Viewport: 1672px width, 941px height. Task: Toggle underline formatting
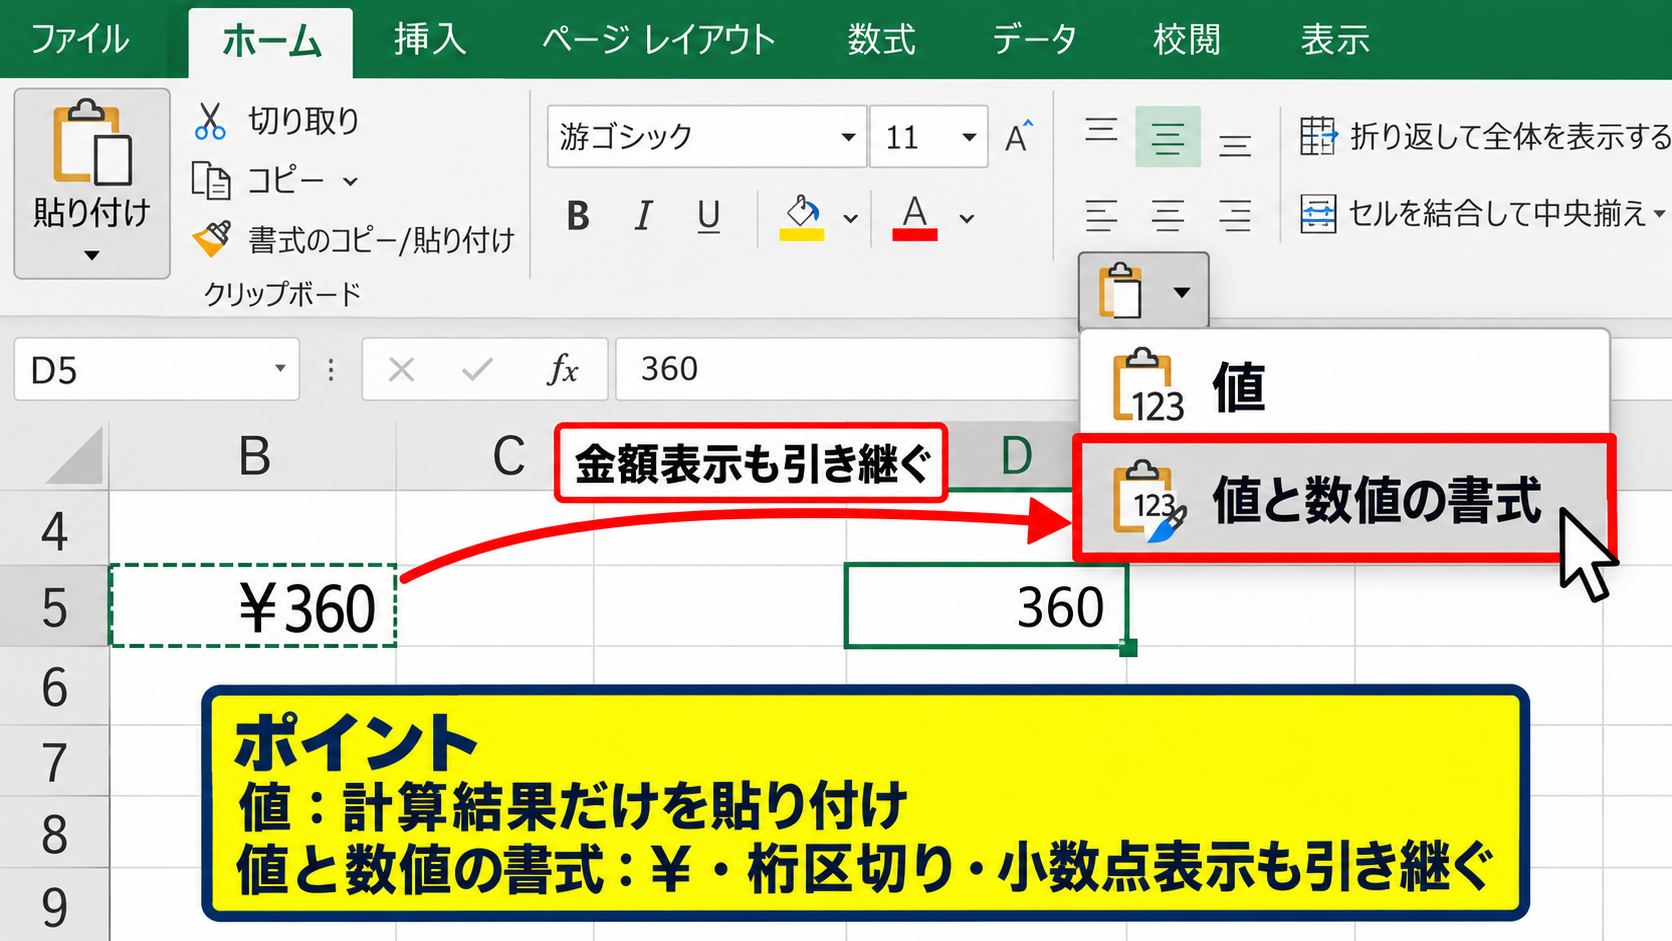pyautogui.click(x=709, y=216)
